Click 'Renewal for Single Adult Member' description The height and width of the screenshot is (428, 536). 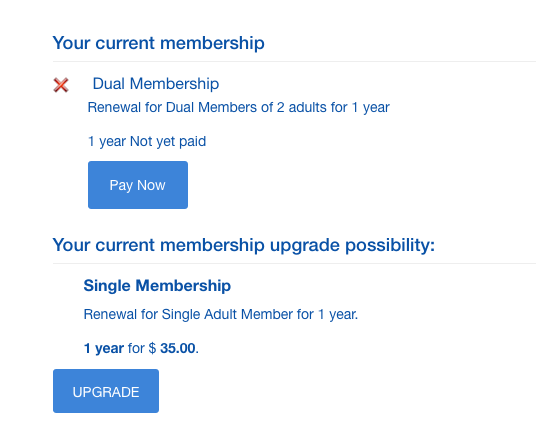click(x=221, y=315)
